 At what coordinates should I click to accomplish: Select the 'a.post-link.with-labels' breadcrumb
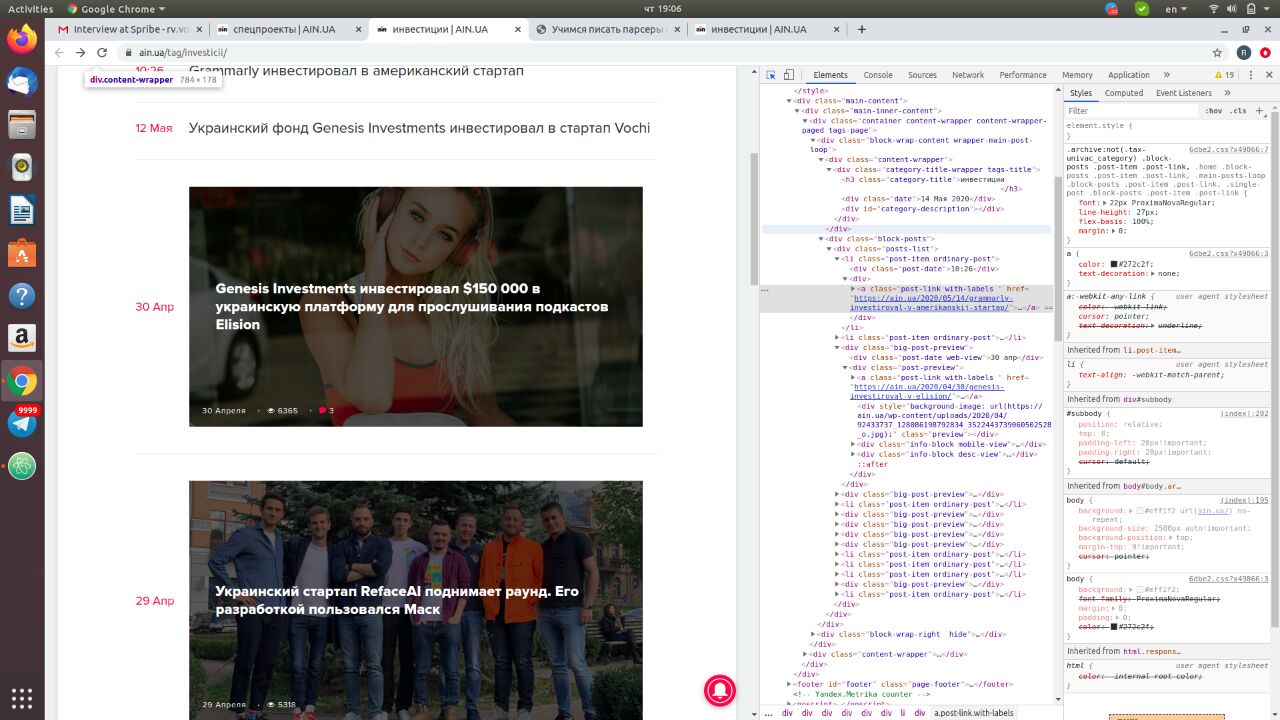(974, 713)
